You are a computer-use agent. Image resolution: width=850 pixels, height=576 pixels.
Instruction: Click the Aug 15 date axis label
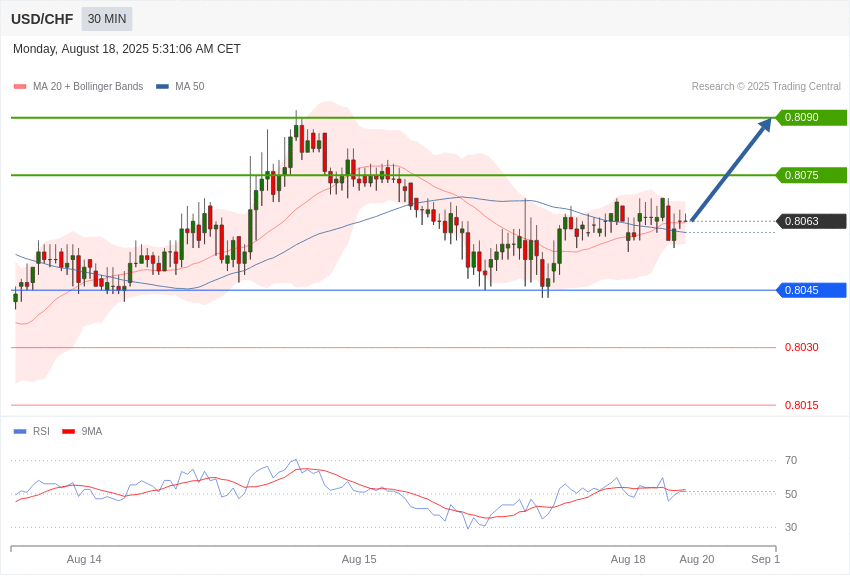tap(359, 559)
